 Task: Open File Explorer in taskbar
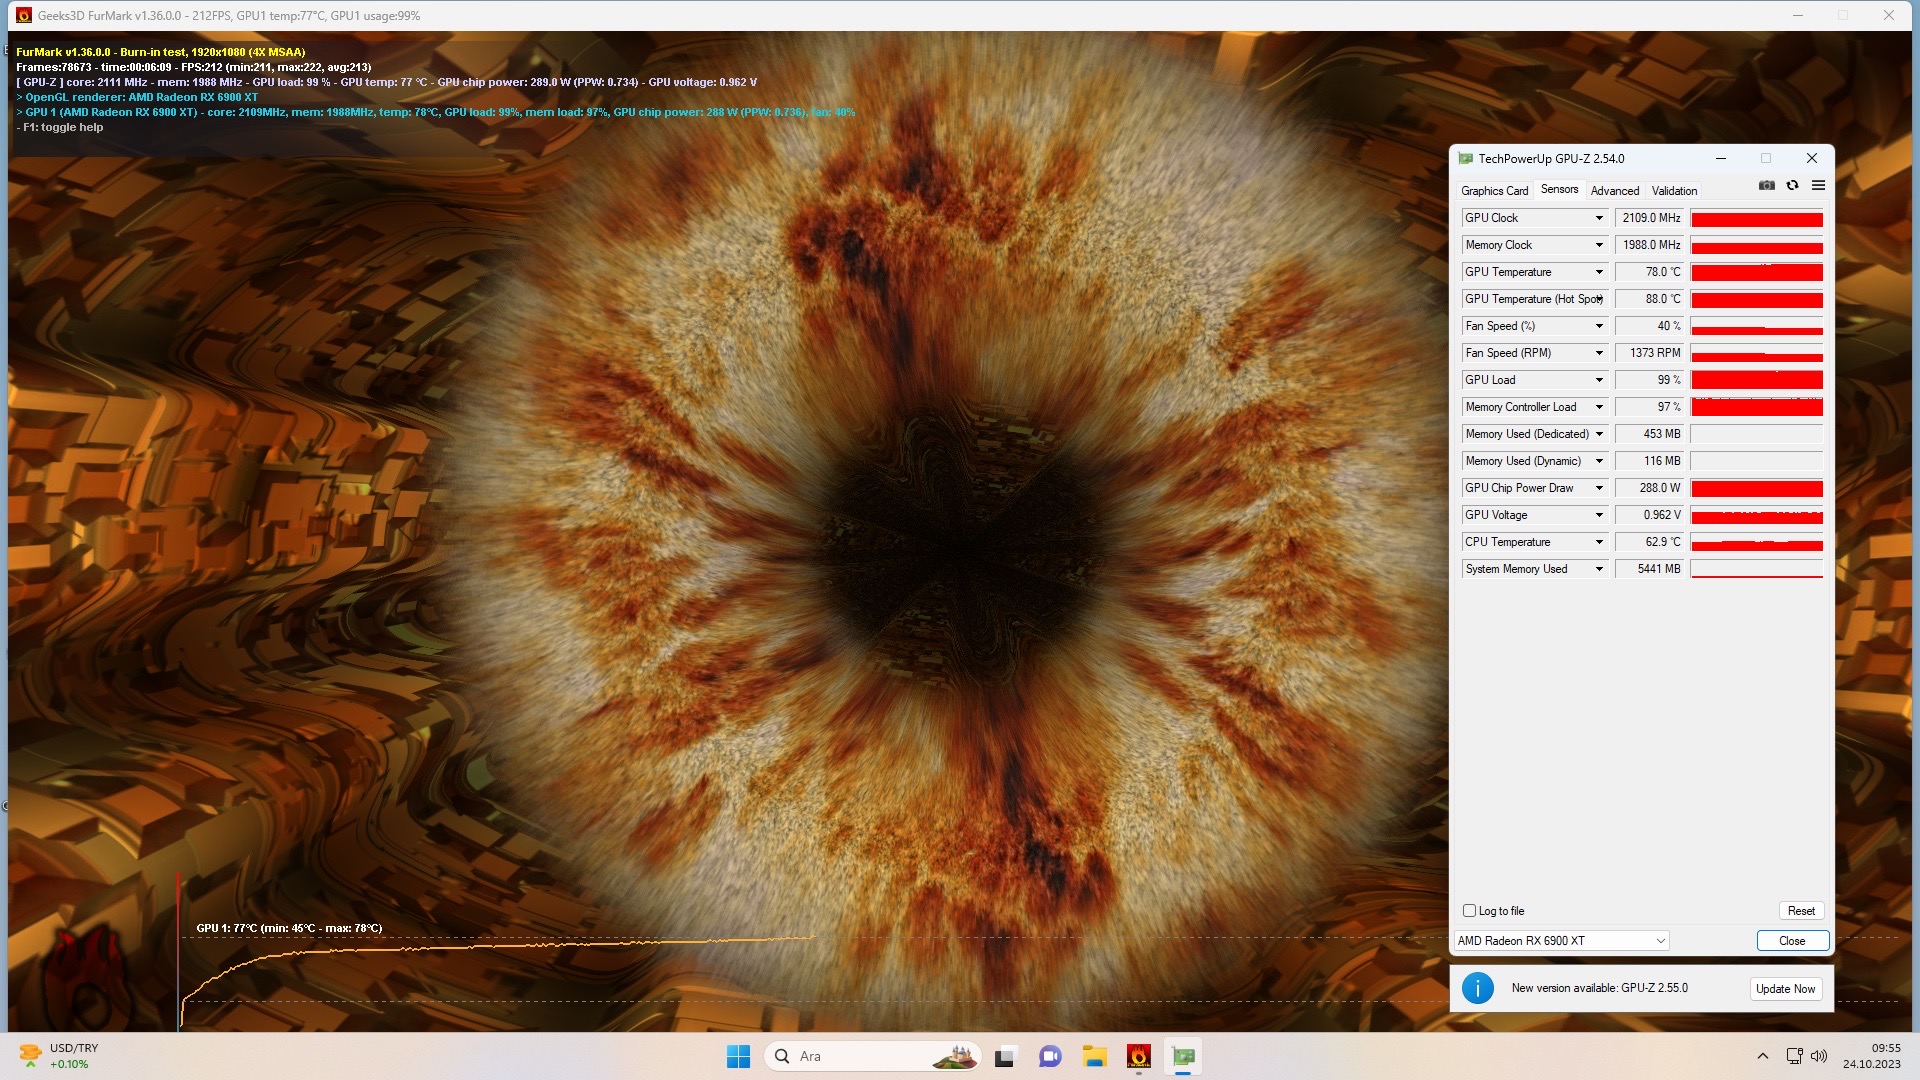(x=1094, y=1056)
